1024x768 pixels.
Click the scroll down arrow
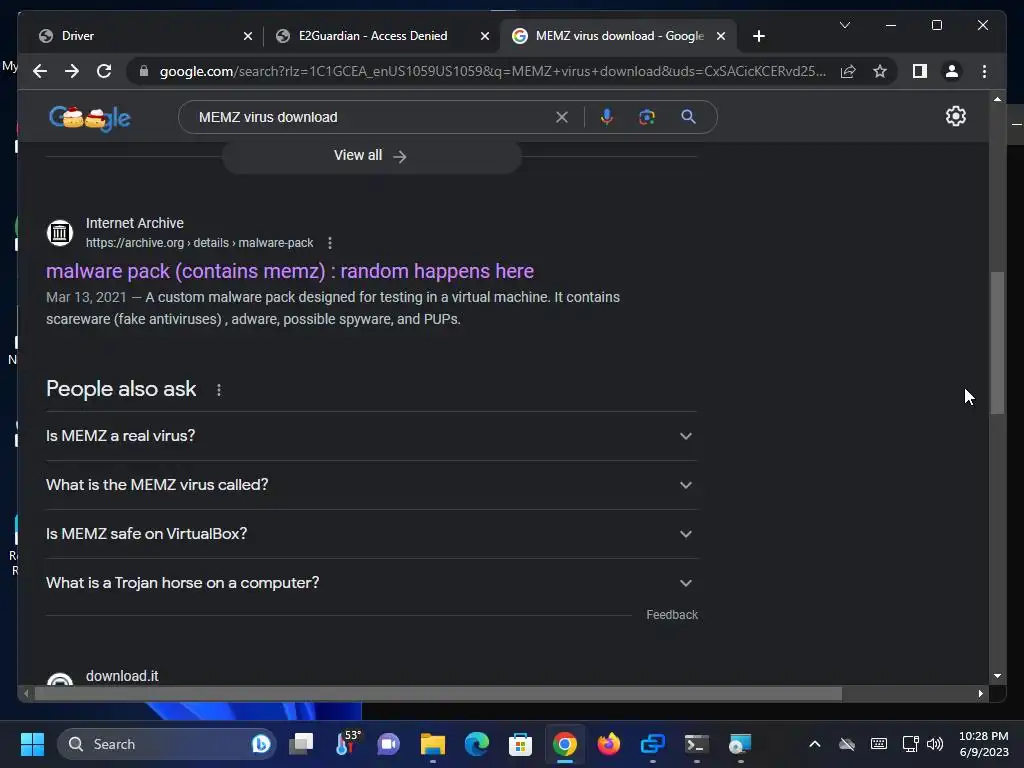point(997,677)
